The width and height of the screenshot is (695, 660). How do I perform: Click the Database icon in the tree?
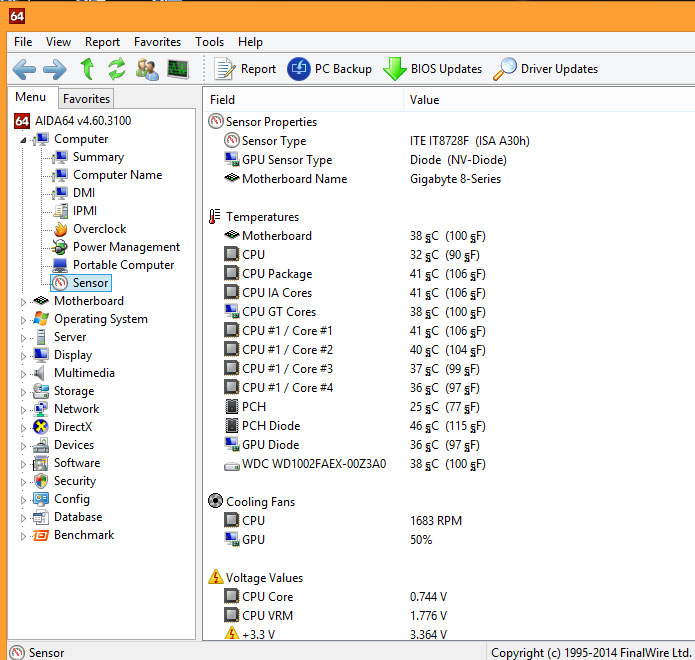41,517
